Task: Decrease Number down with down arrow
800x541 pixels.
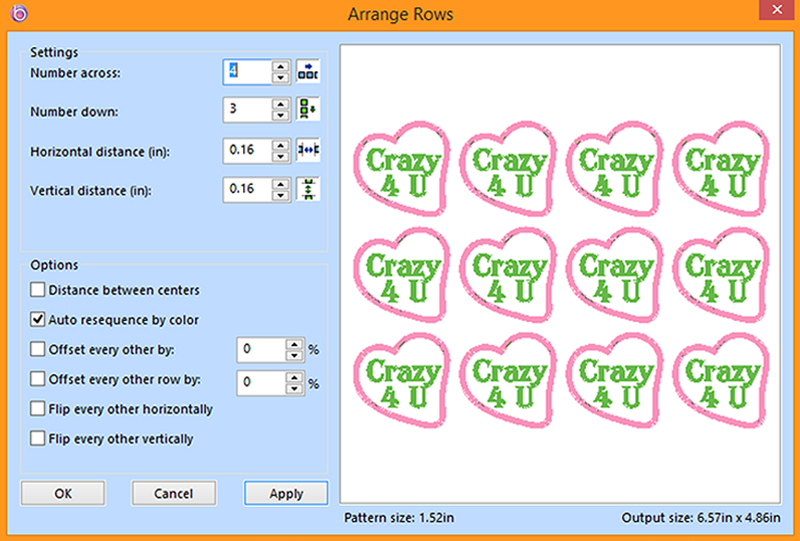Action: pyautogui.click(x=282, y=114)
